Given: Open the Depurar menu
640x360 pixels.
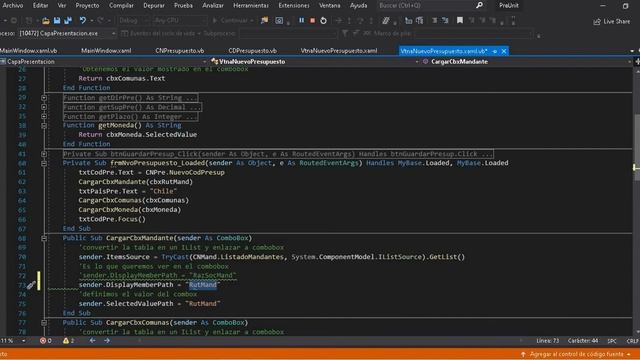Looking at the screenshot, I should (154, 5).
